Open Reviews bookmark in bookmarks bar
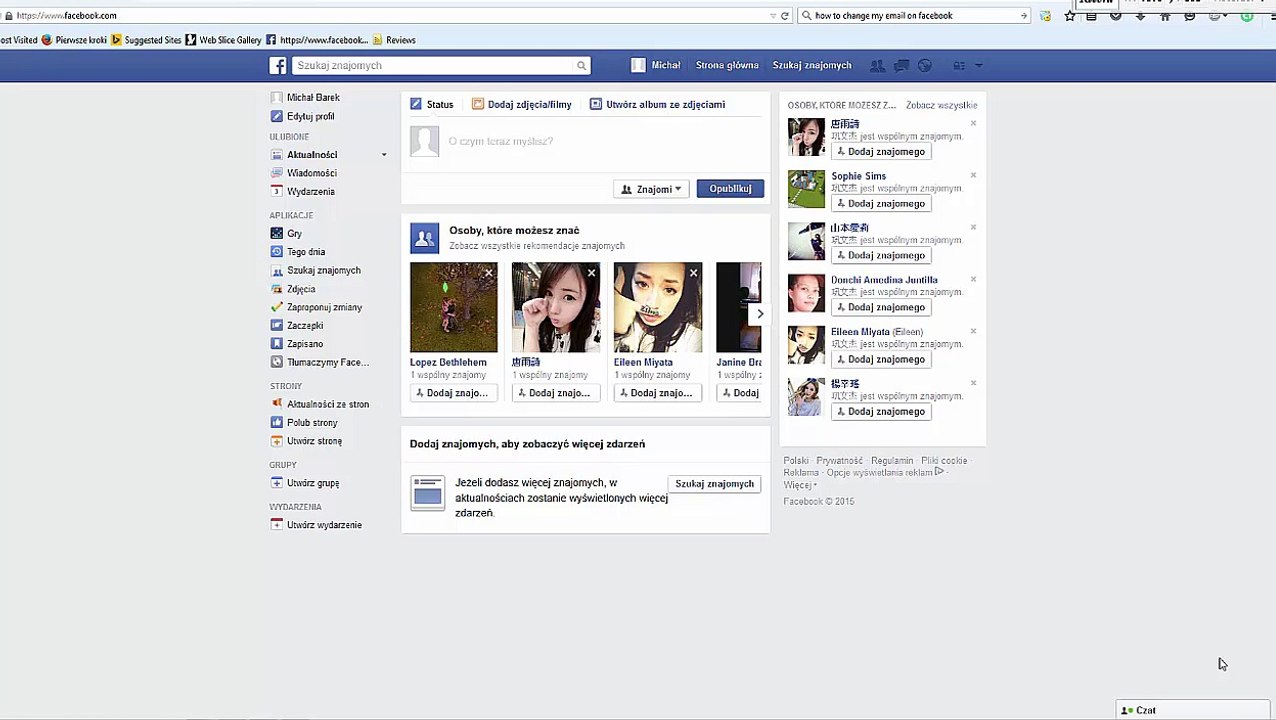The image size is (1276, 720). 394,40
